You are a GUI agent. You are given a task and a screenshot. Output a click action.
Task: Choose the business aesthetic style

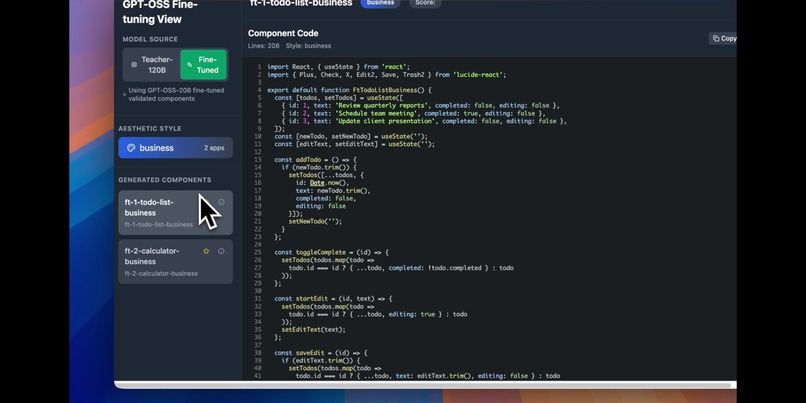tap(175, 148)
